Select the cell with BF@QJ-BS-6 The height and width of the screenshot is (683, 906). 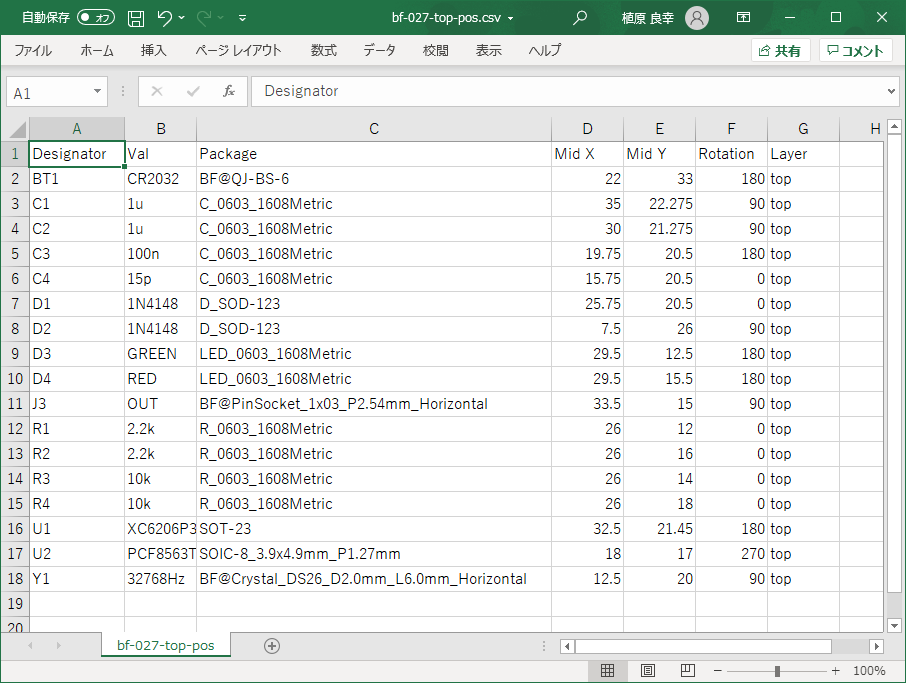pyautogui.click(x=374, y=179)
